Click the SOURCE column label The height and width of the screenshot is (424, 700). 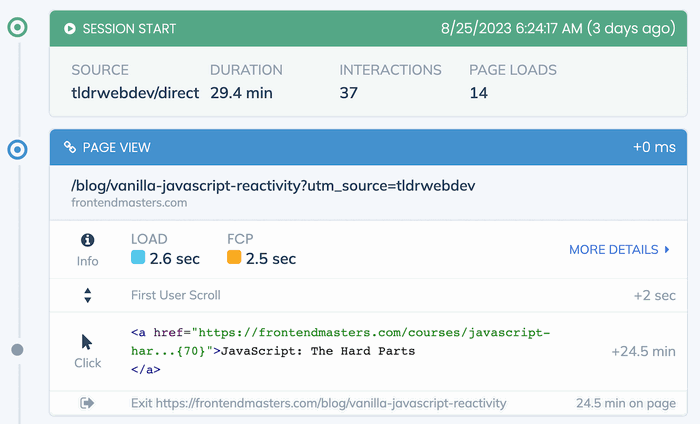(x=100, y=70)
